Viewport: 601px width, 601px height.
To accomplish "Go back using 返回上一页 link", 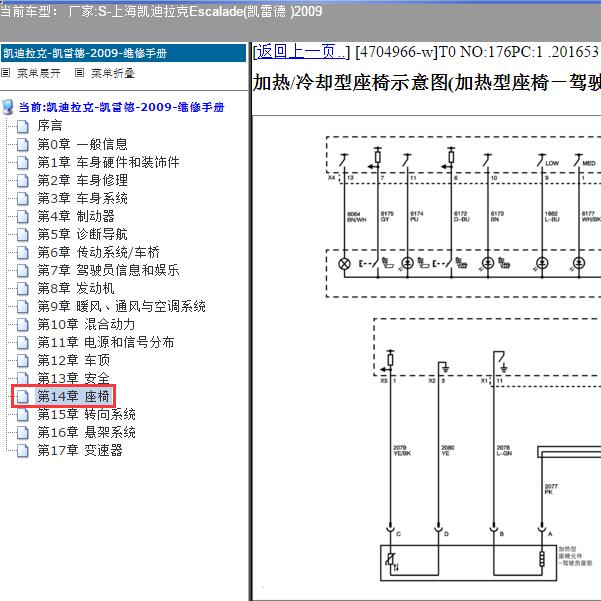I will coord(300,51).
